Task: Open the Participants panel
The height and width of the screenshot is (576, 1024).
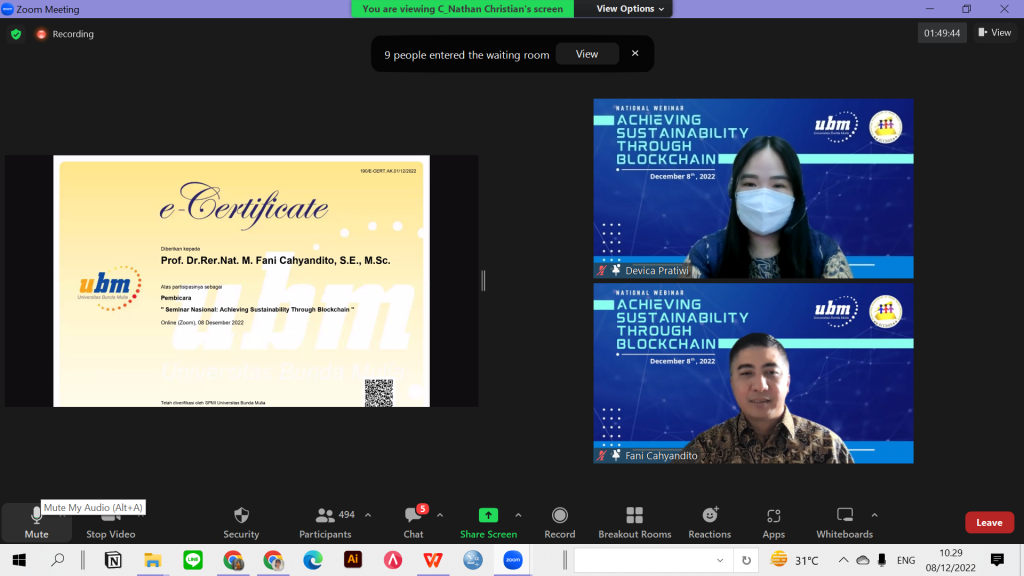Action: coord(325,523)
